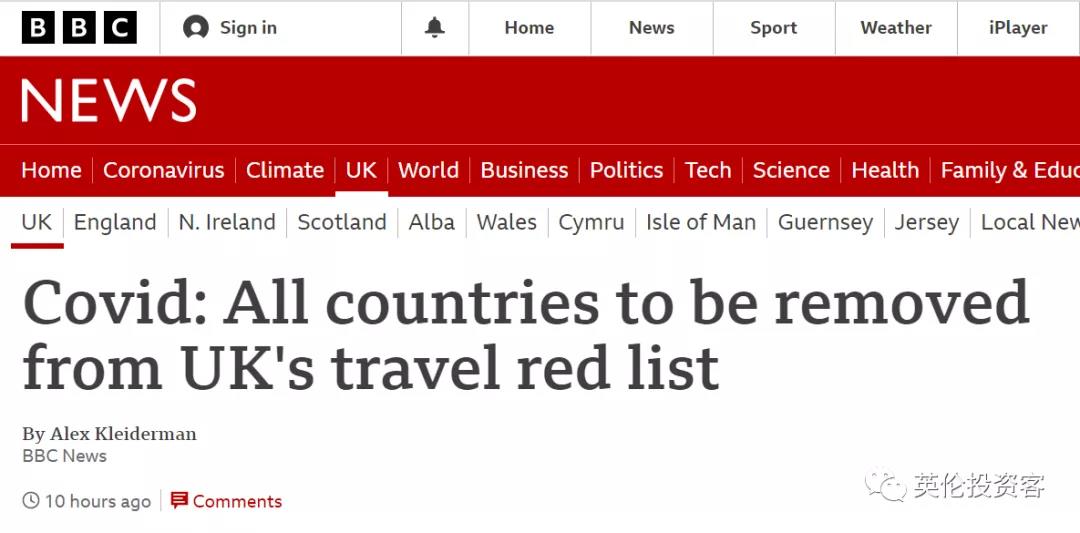The height and width of the screenshot is (533, 1080).
Task: Click the Sign in link
Action: 248,28
